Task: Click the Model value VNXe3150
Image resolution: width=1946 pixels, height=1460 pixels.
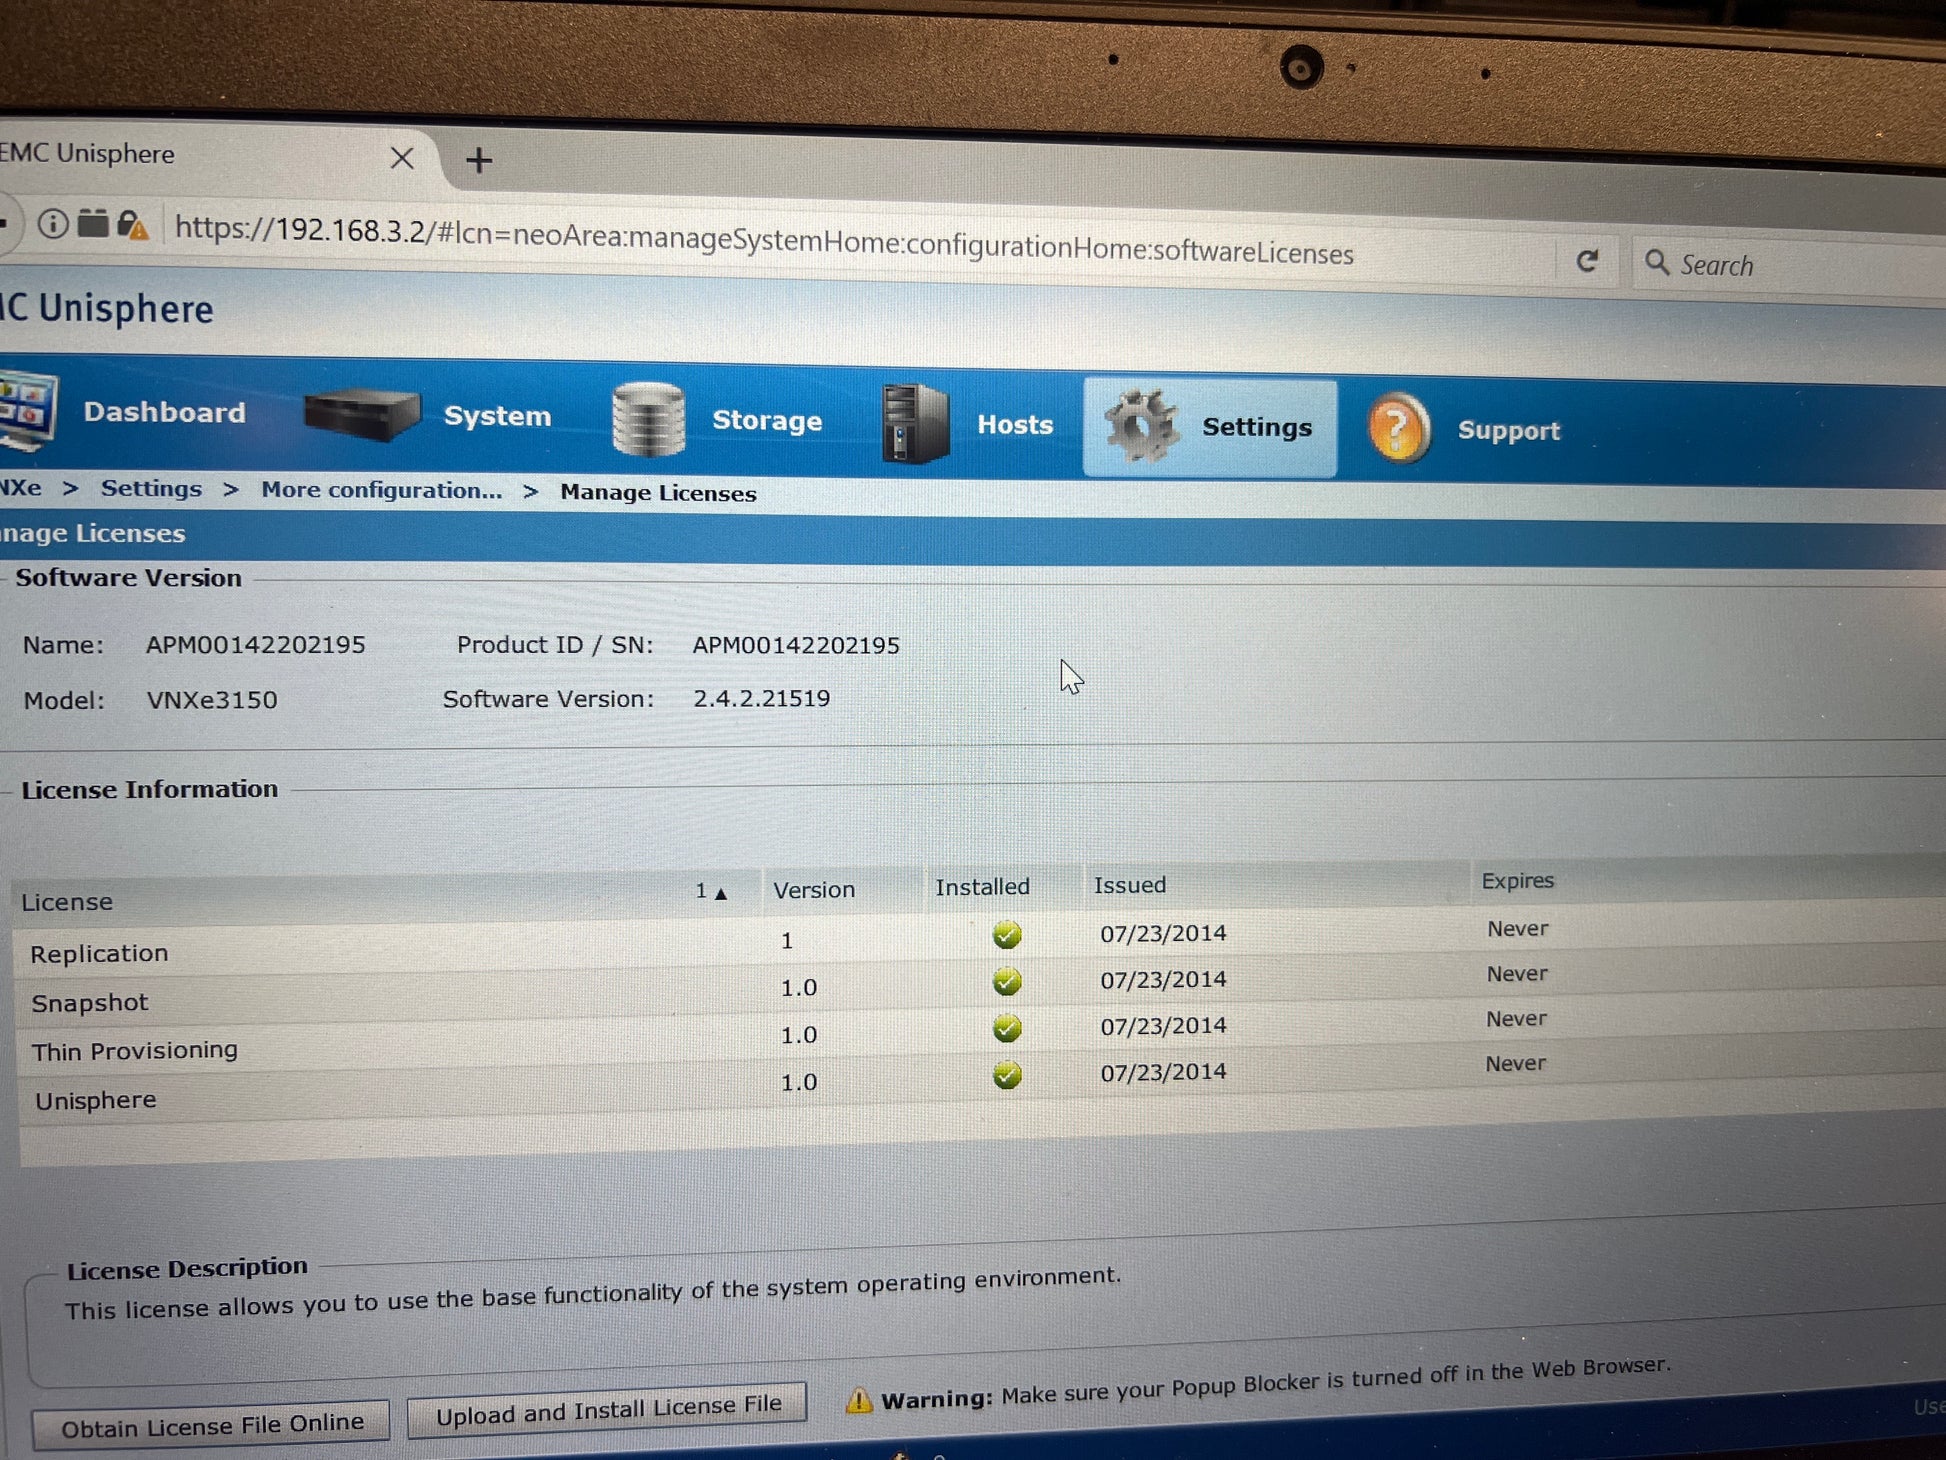Action: [x=212, y=700]
